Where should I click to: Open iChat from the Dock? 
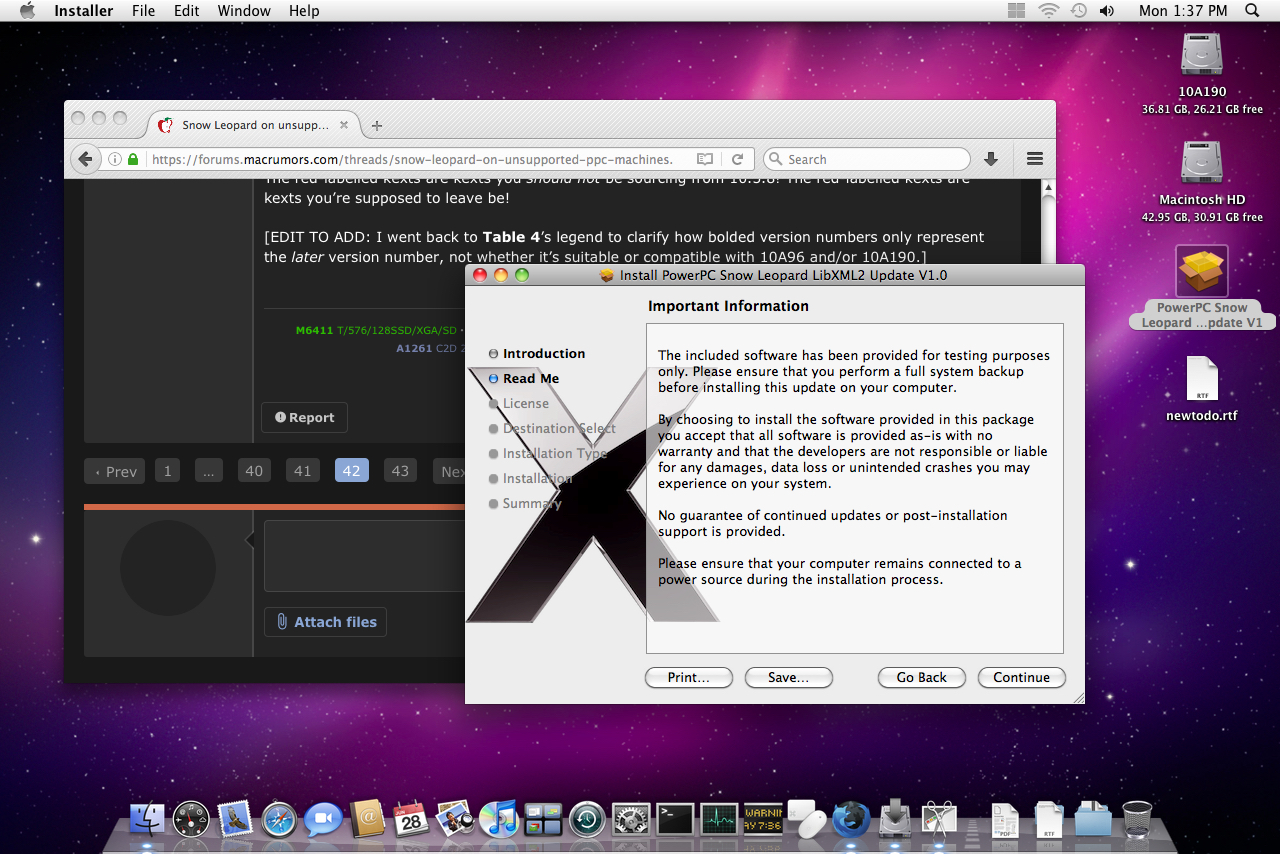click(x=323, y=819)
